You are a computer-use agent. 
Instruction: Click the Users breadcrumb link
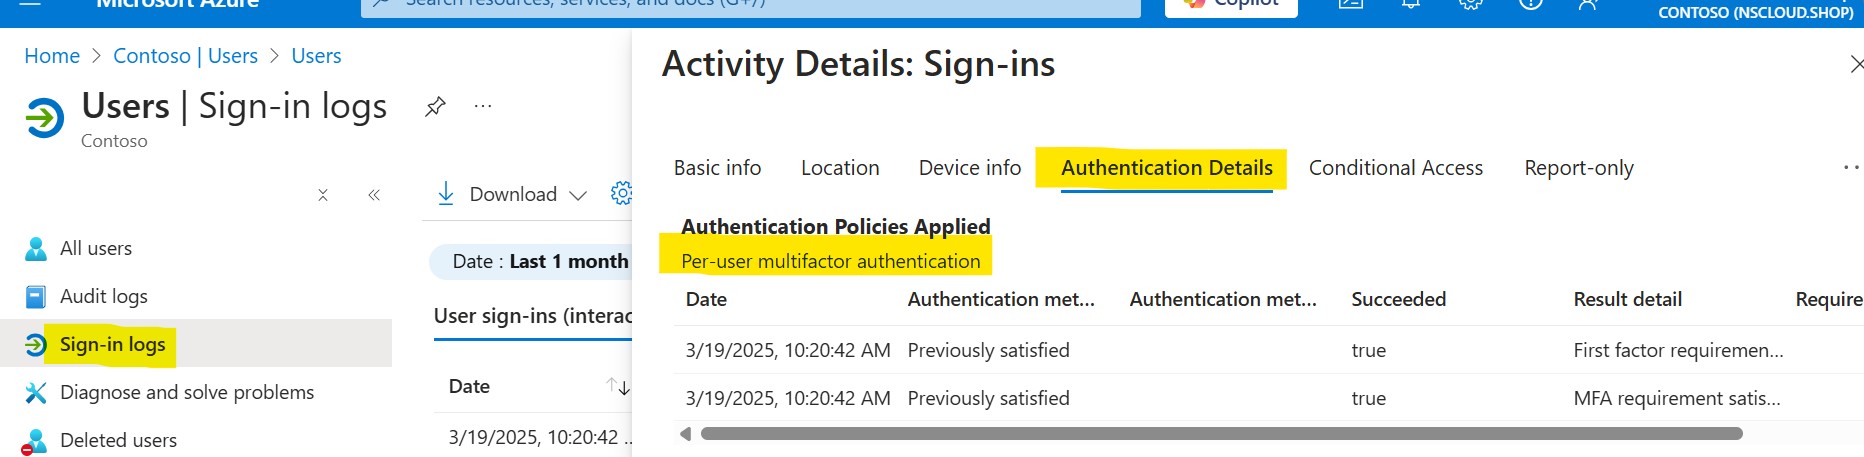tap(316, 56)
